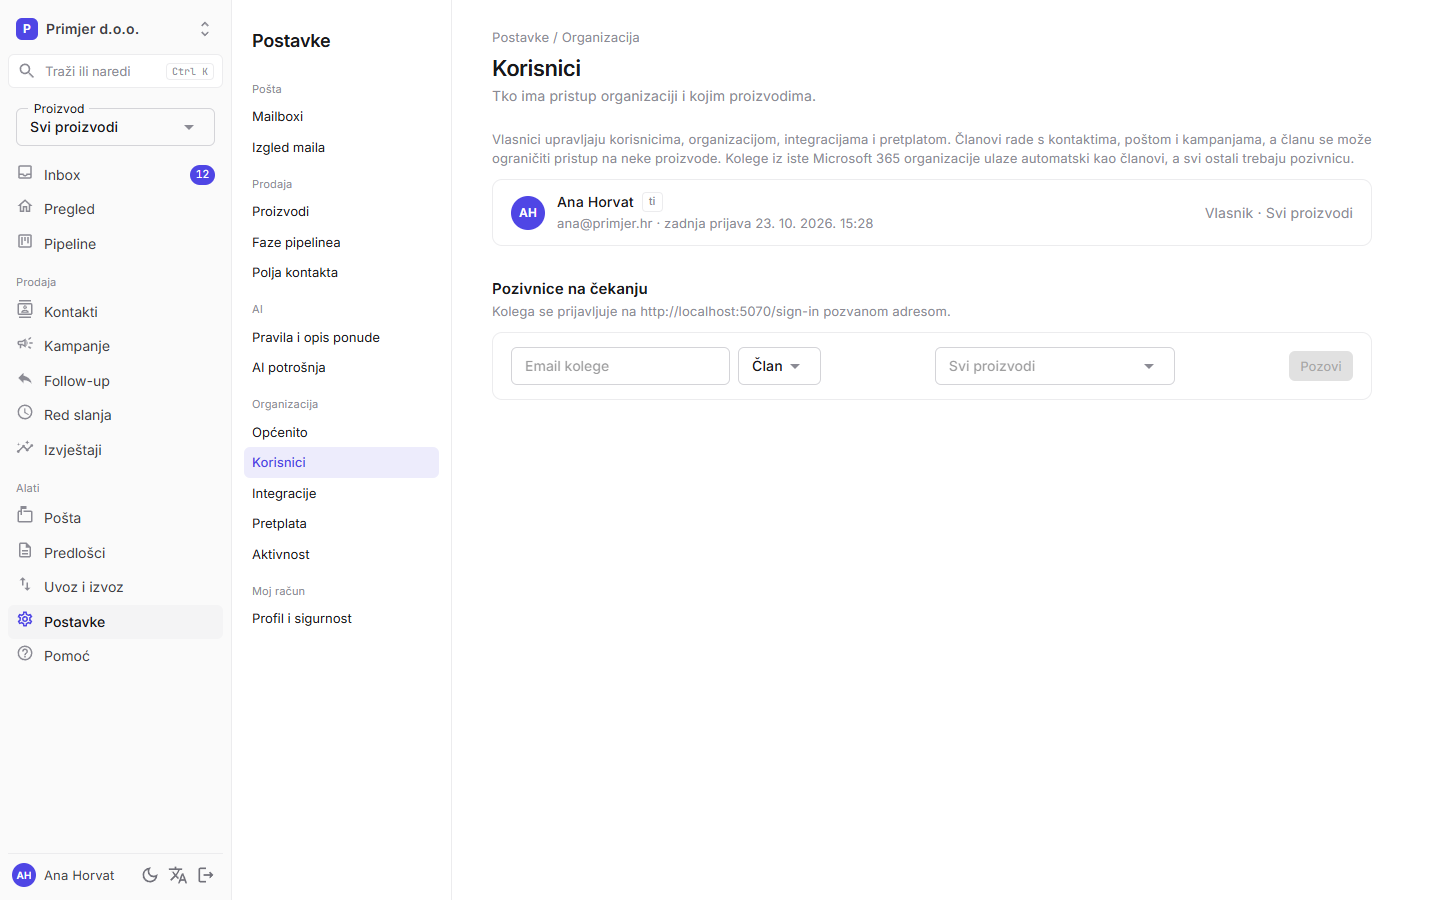This screenshot has height=900, width=1440.
Task: Click the Predlošci document icon
Action: (25, 552)
